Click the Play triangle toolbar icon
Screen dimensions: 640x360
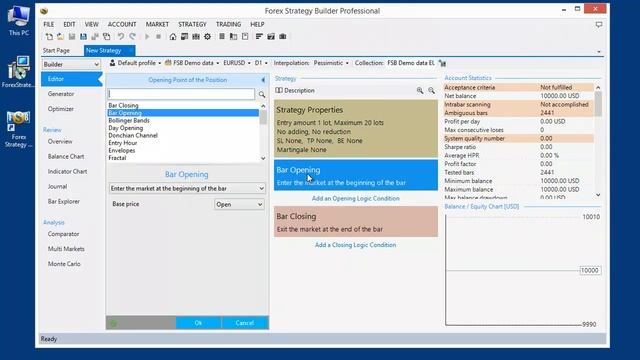point(147,37)
